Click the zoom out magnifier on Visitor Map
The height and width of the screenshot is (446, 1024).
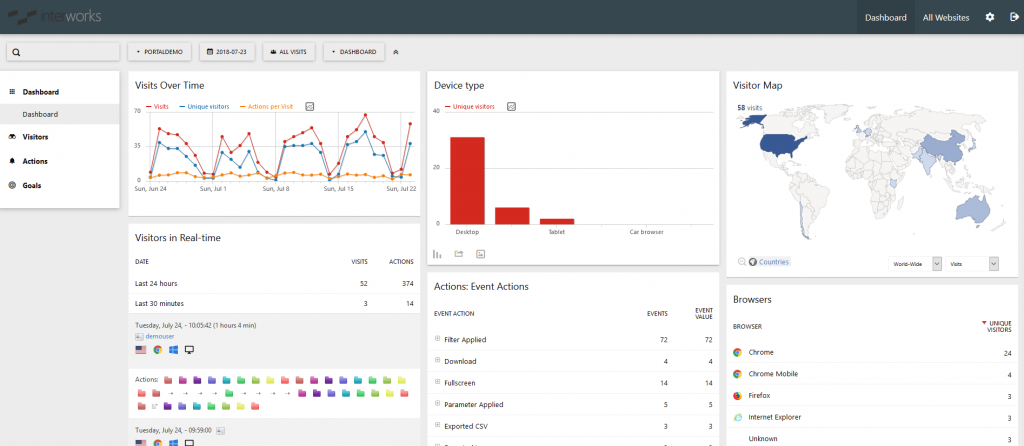tap(742, 262)
